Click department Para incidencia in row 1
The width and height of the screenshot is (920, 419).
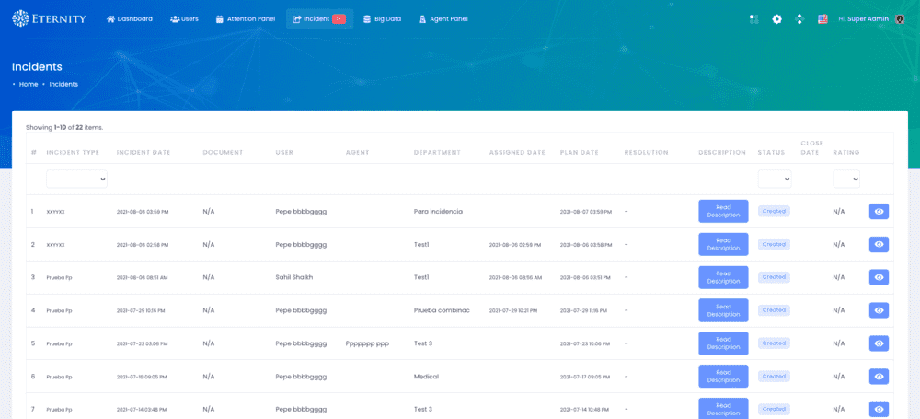(x=438, y=211)
